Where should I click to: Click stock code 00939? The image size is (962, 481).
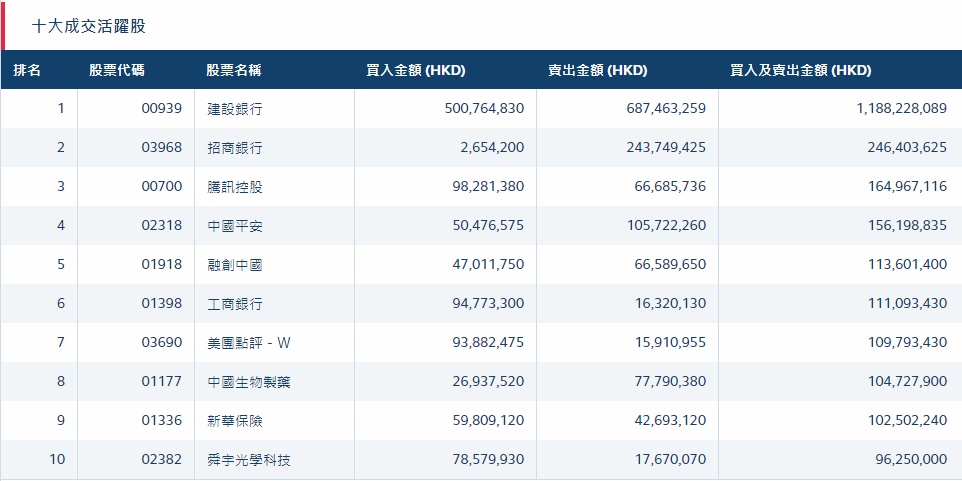[x=162, y=108]
